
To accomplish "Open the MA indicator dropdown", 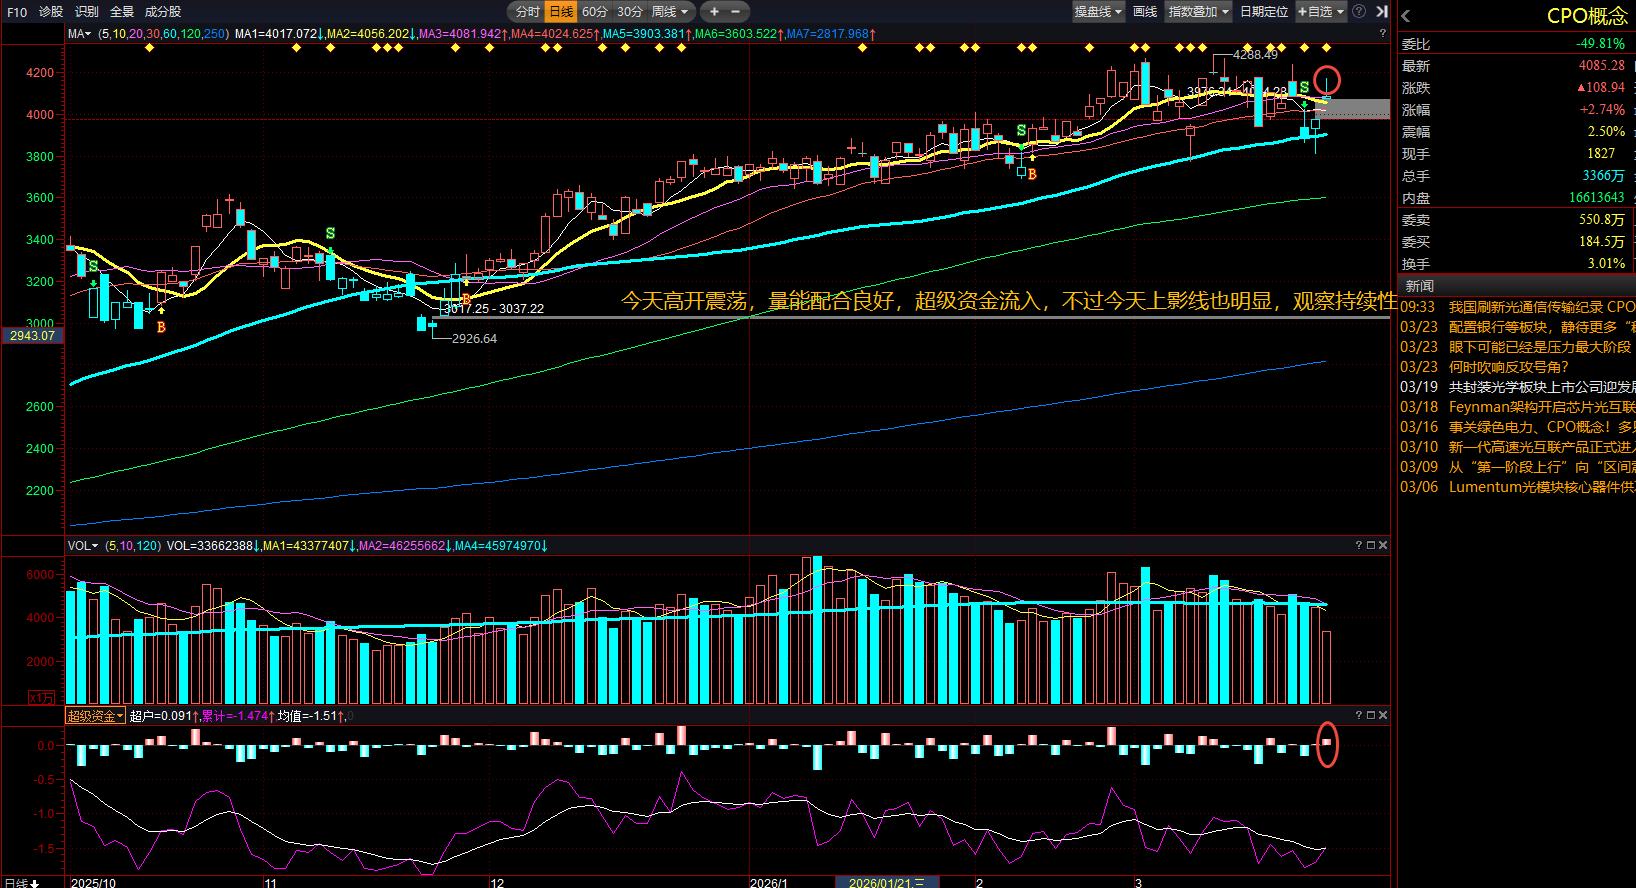I will pyautogui.click(x=79, y=34).
